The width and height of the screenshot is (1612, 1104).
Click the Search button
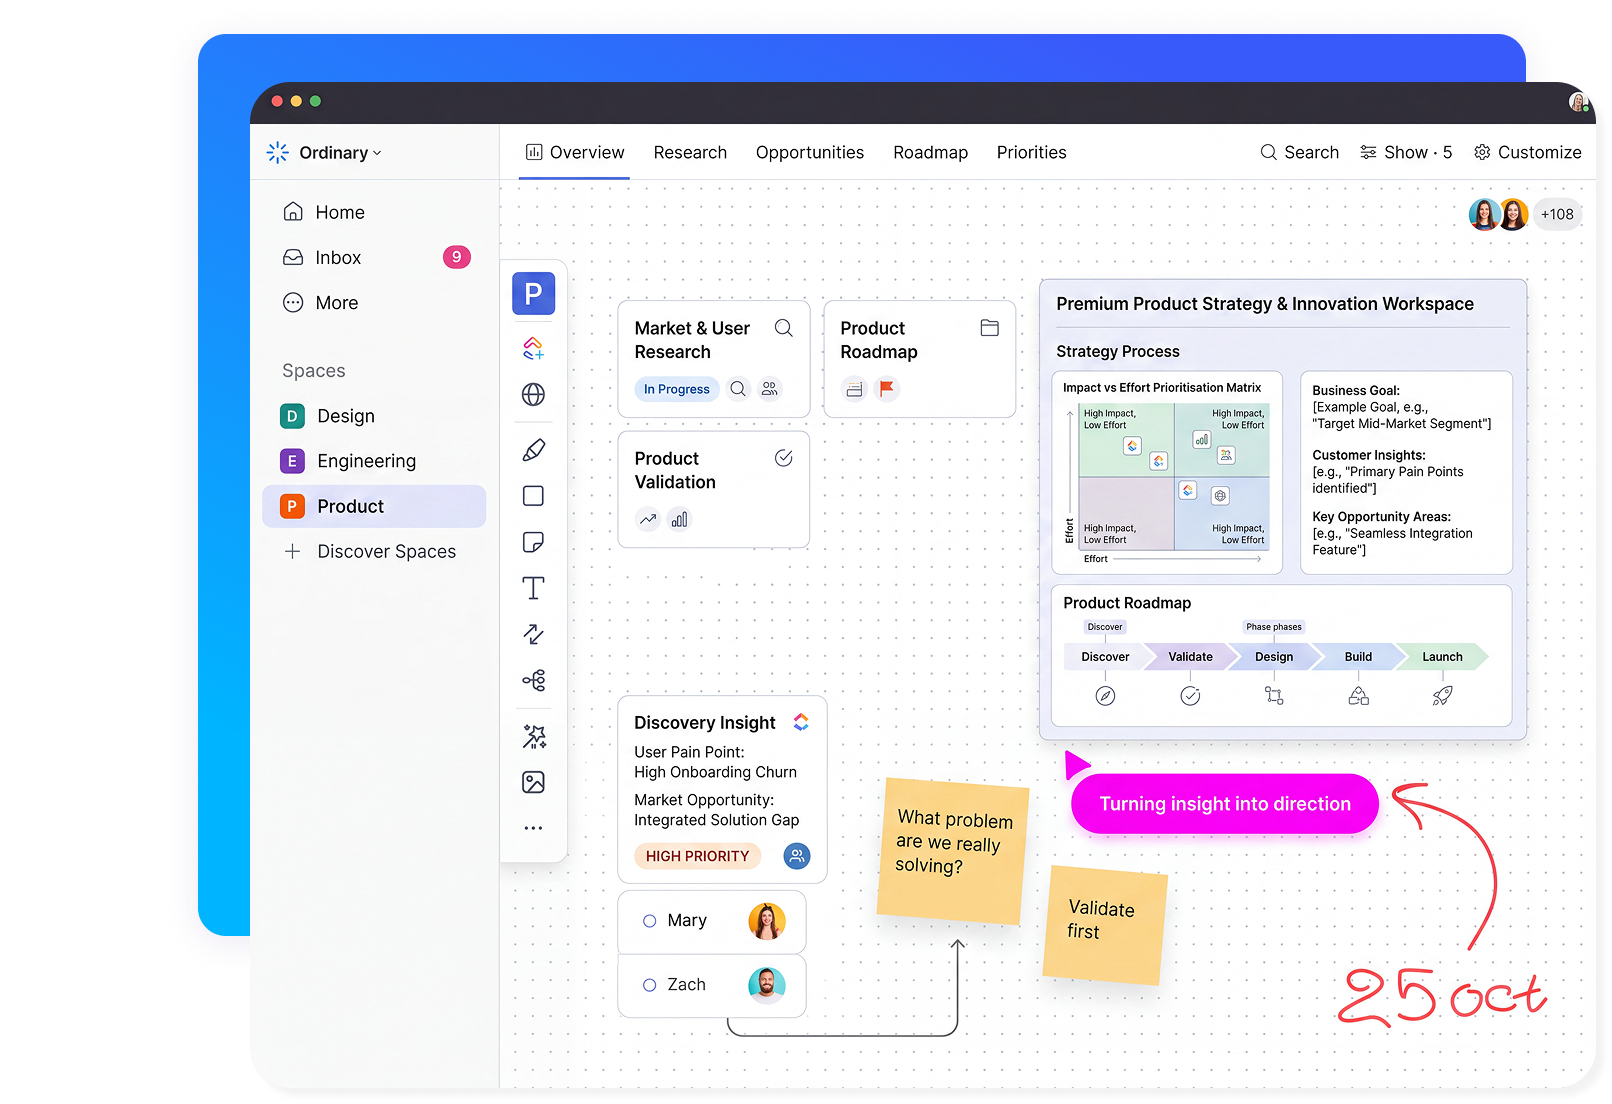(x=1299, y=152)
